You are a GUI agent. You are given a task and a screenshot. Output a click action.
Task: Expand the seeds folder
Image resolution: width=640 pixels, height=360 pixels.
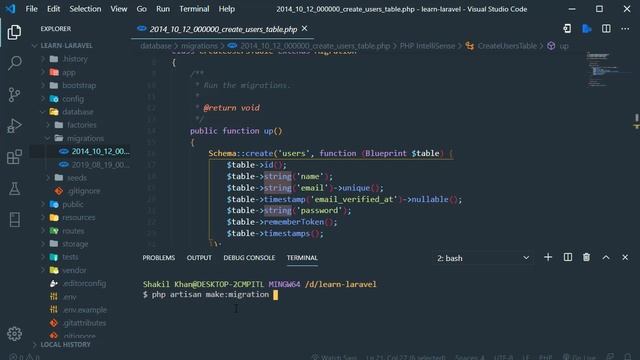(x=77, y=178)
